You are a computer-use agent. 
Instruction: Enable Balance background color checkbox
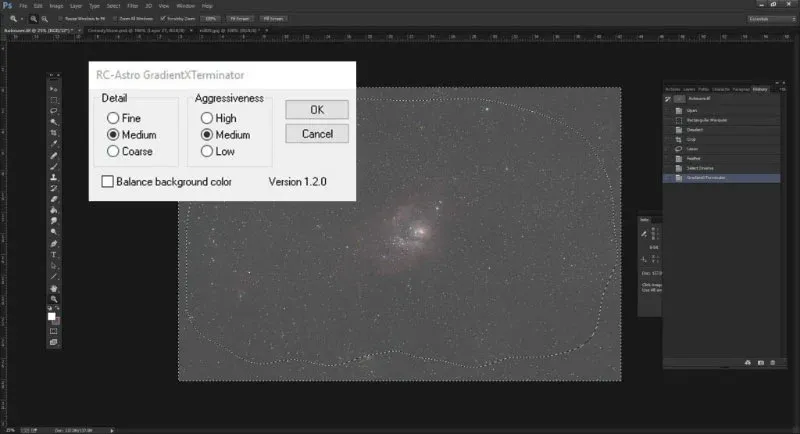(107, 182)
